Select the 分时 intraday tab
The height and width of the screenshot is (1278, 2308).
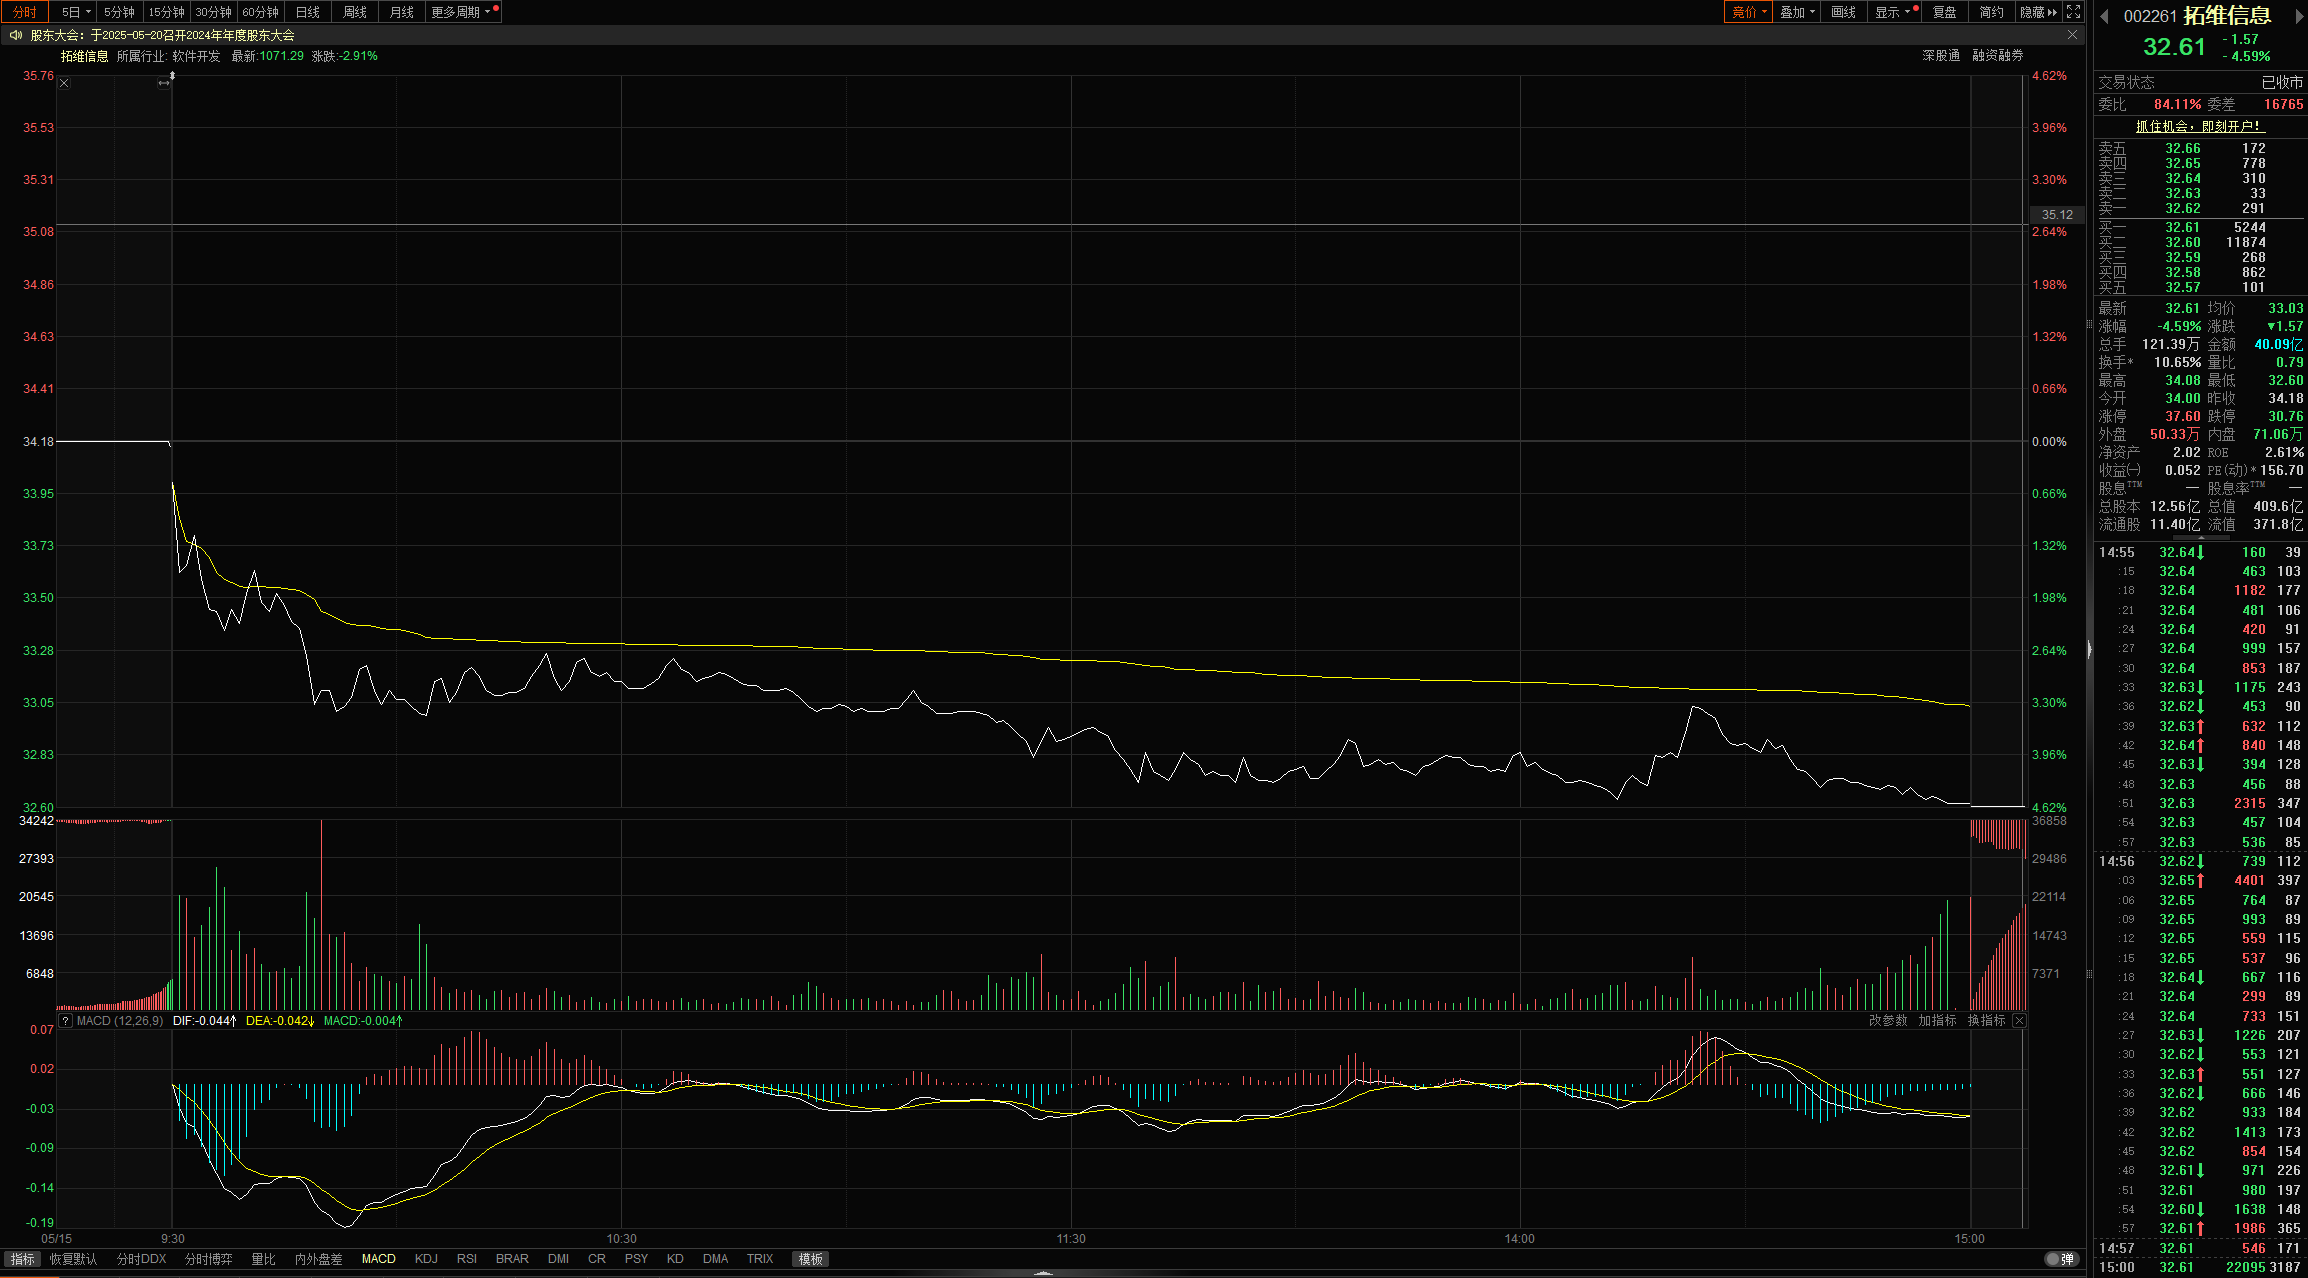point(25,12)
